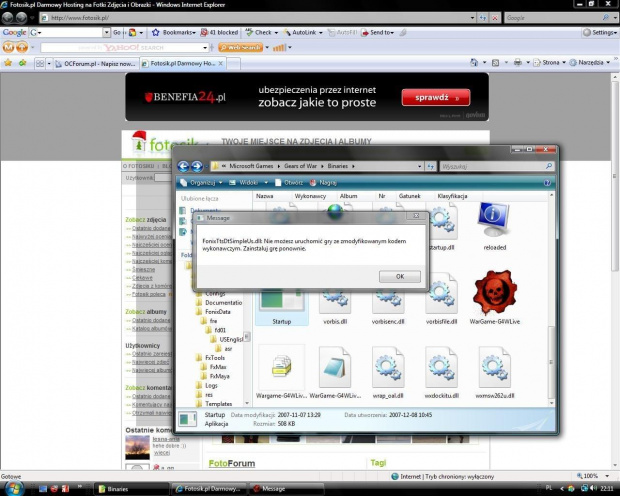Image resolution: width=620 pixels, height=496 pixels.
Task: Click Explorer back arrow button
Action: point(183,167)
